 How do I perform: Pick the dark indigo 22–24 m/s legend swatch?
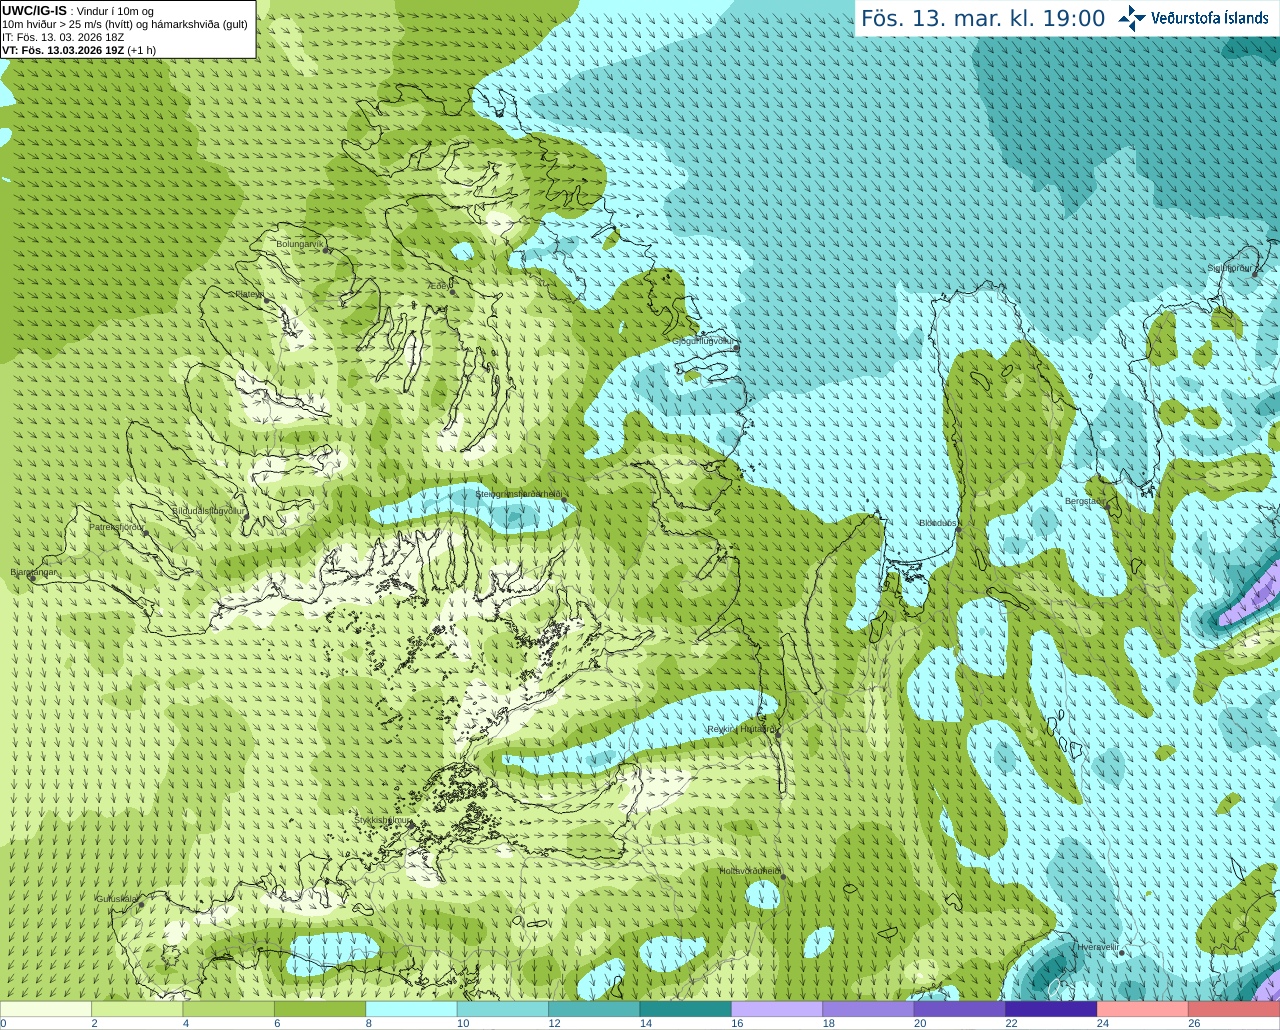click(1051, 1009)
